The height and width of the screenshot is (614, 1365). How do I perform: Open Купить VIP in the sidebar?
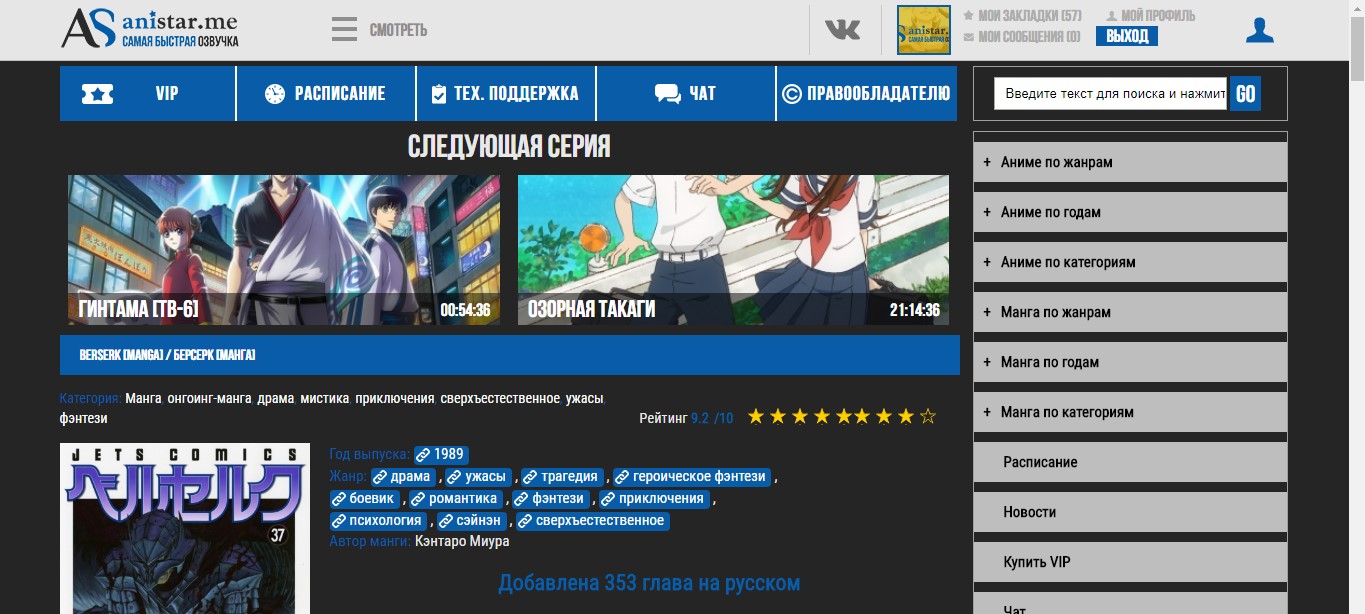point(1130,562)
